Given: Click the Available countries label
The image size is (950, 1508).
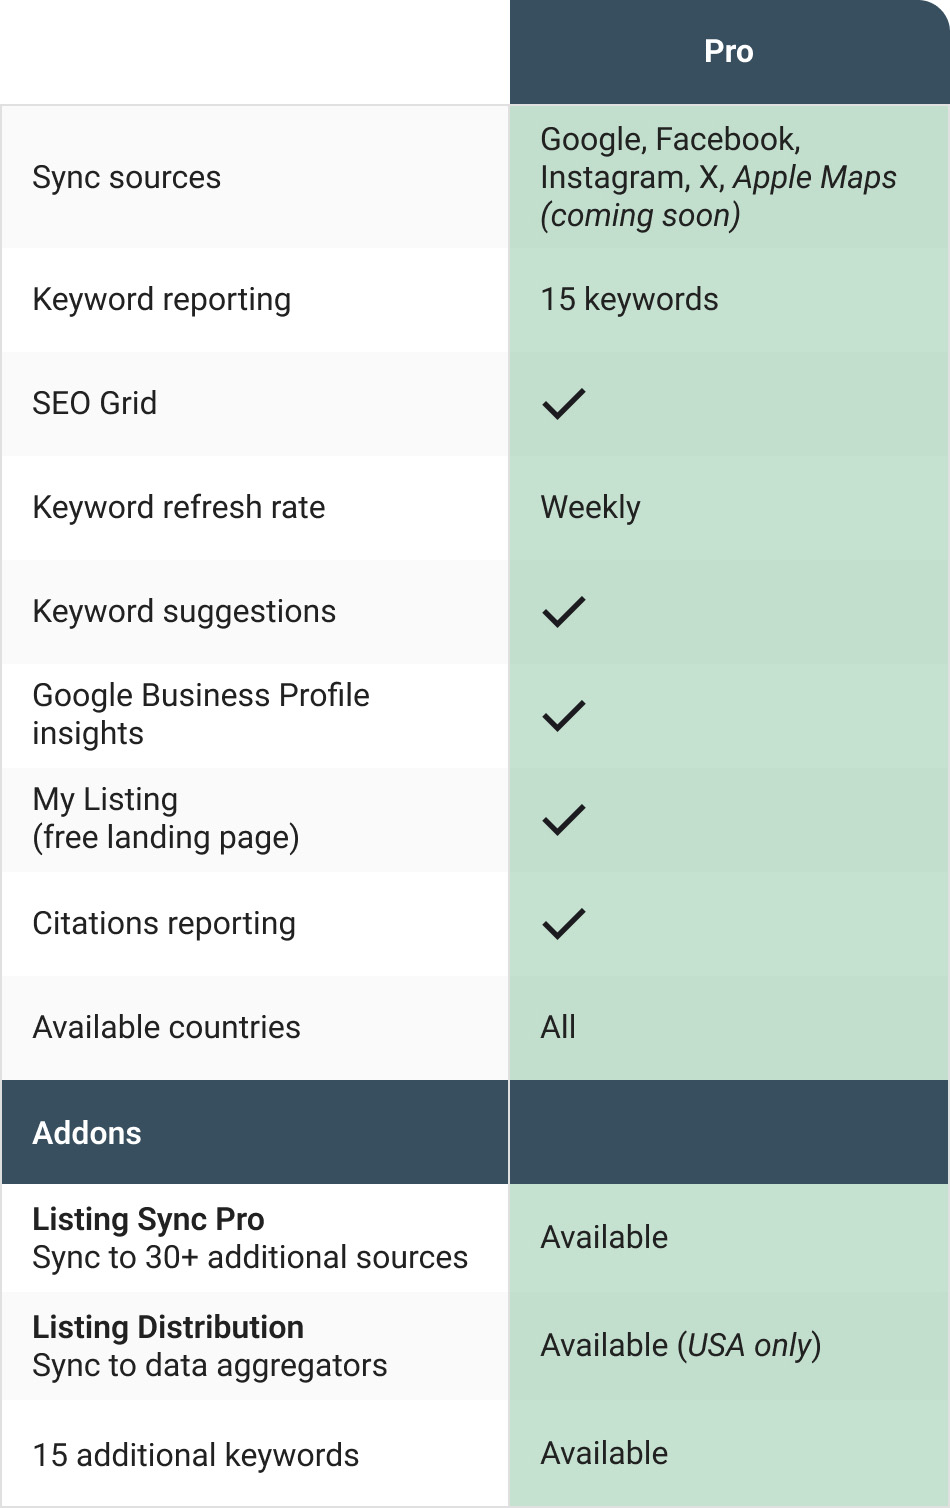Looking at the screenshot, I should click(x=166, y=1028).
